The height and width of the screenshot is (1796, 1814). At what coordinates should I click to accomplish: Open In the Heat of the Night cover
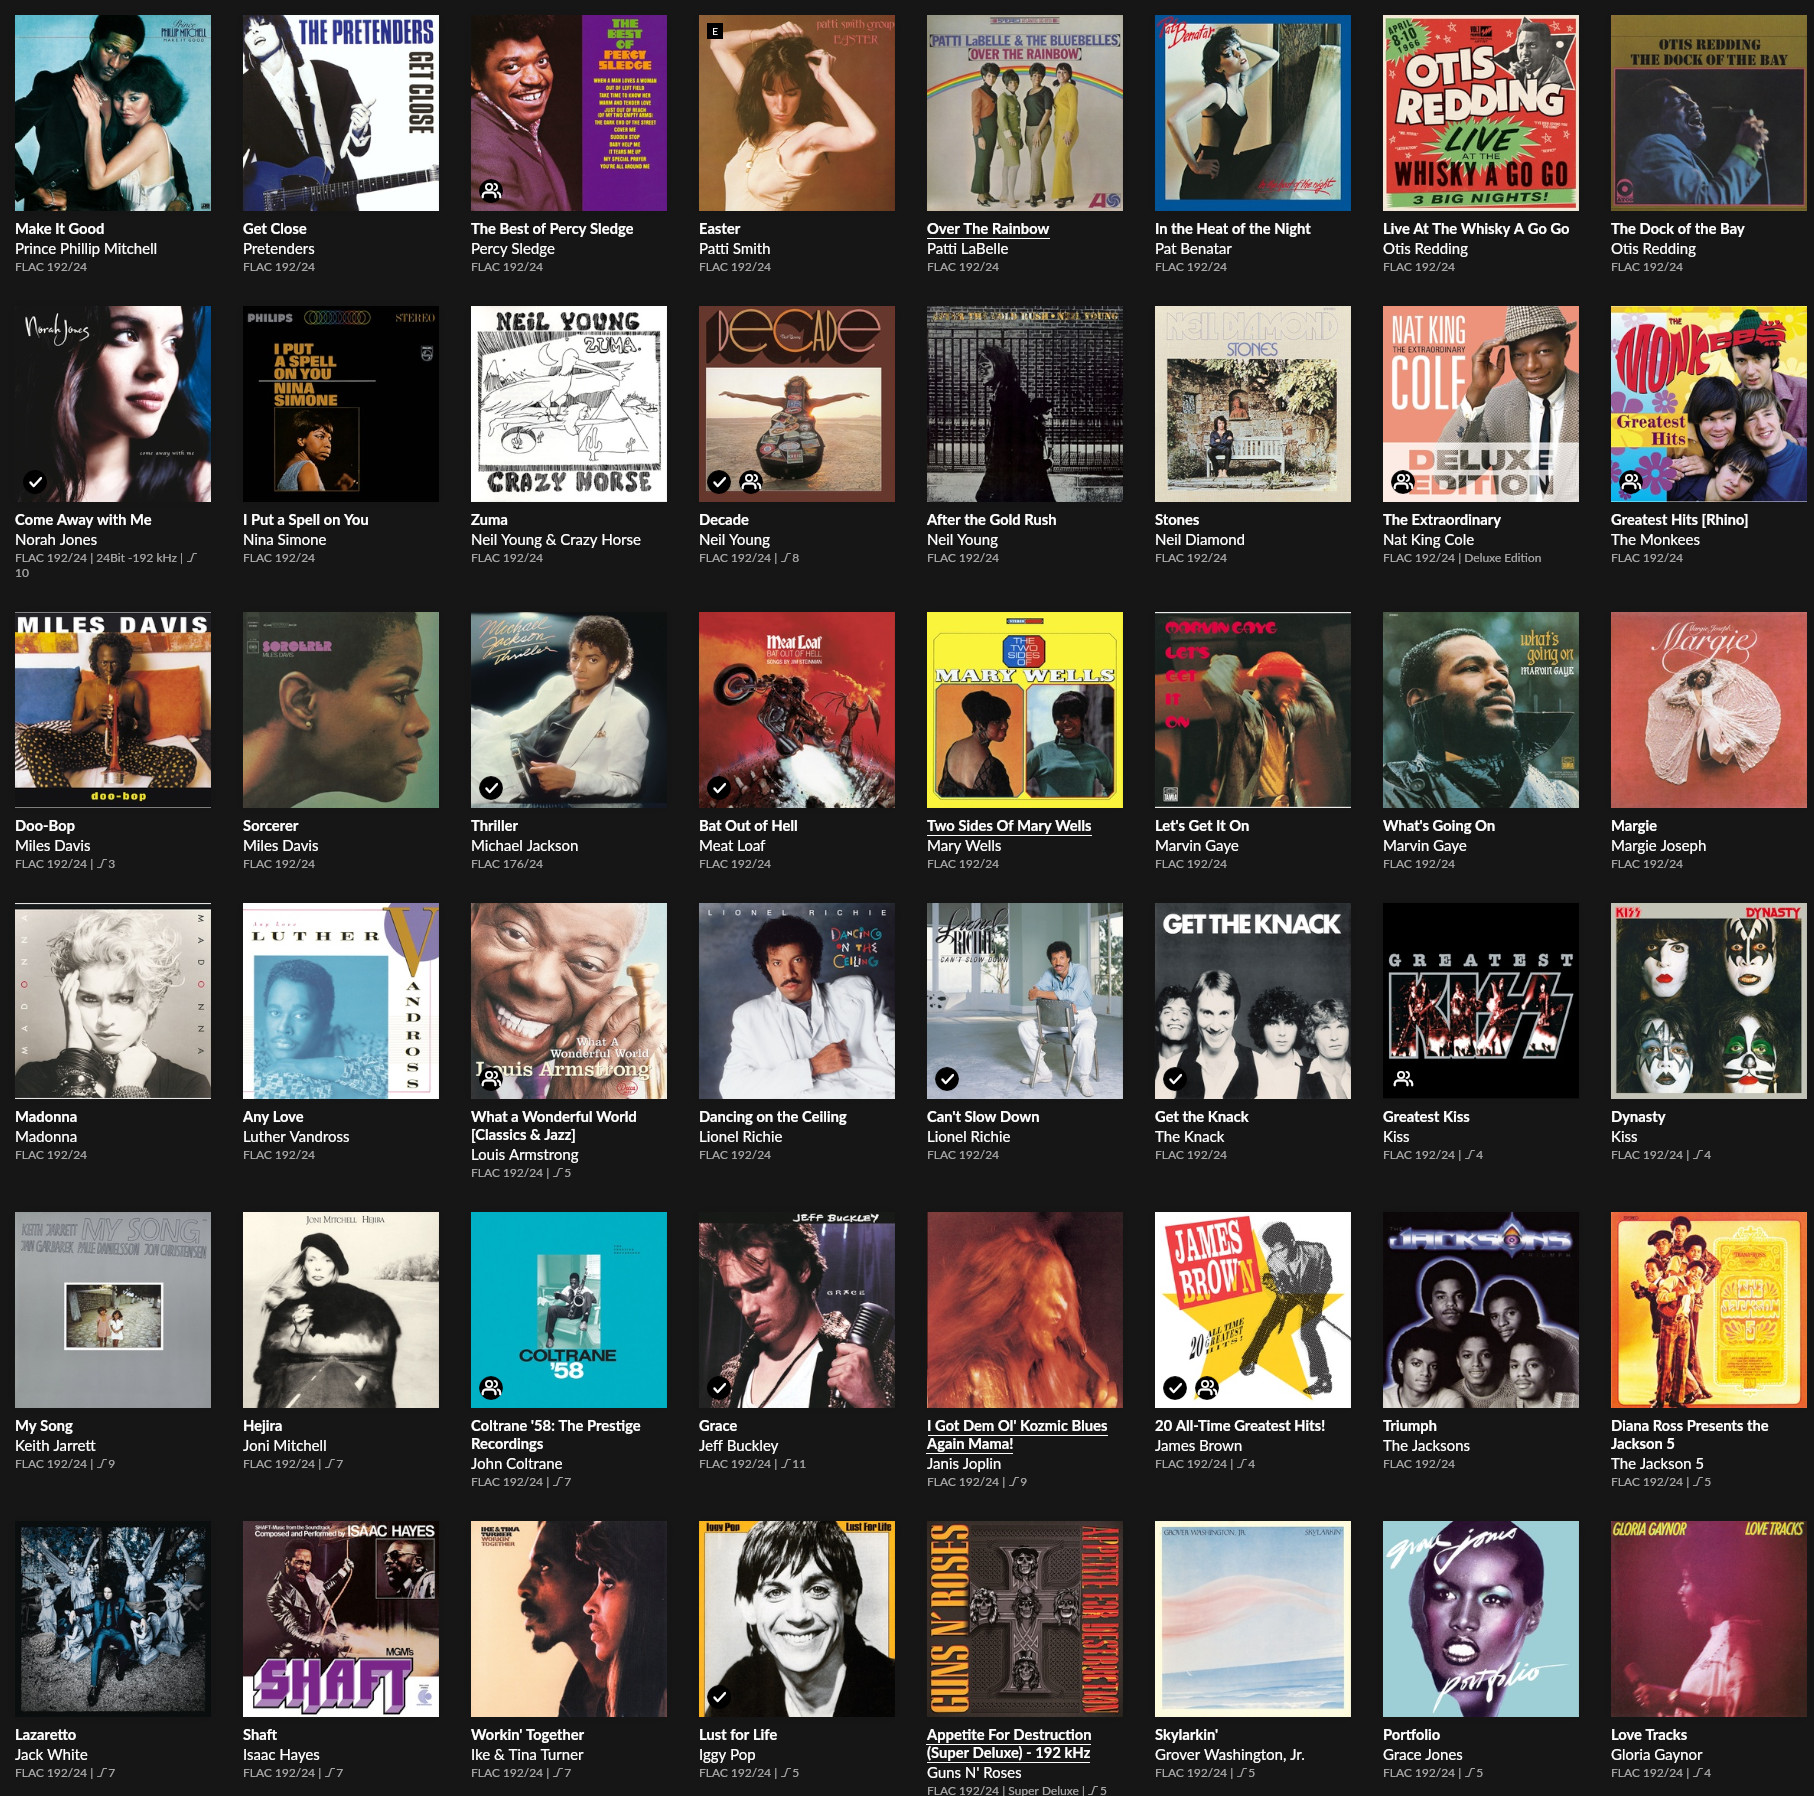point(1253,113)
